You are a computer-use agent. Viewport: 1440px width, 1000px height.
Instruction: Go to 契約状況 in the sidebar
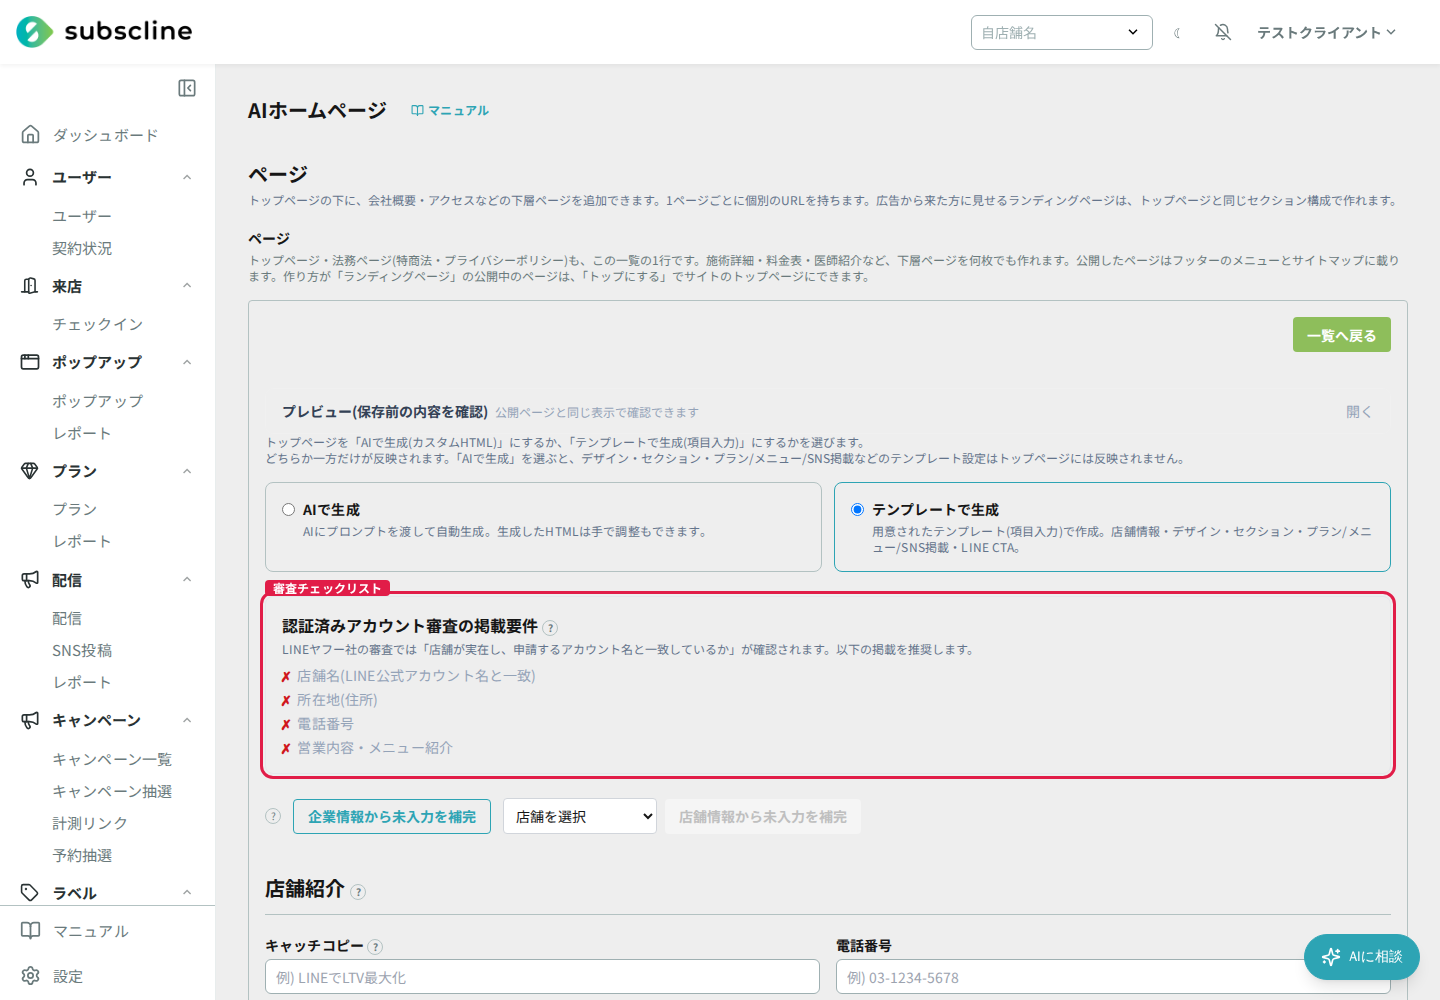(82, 248)
